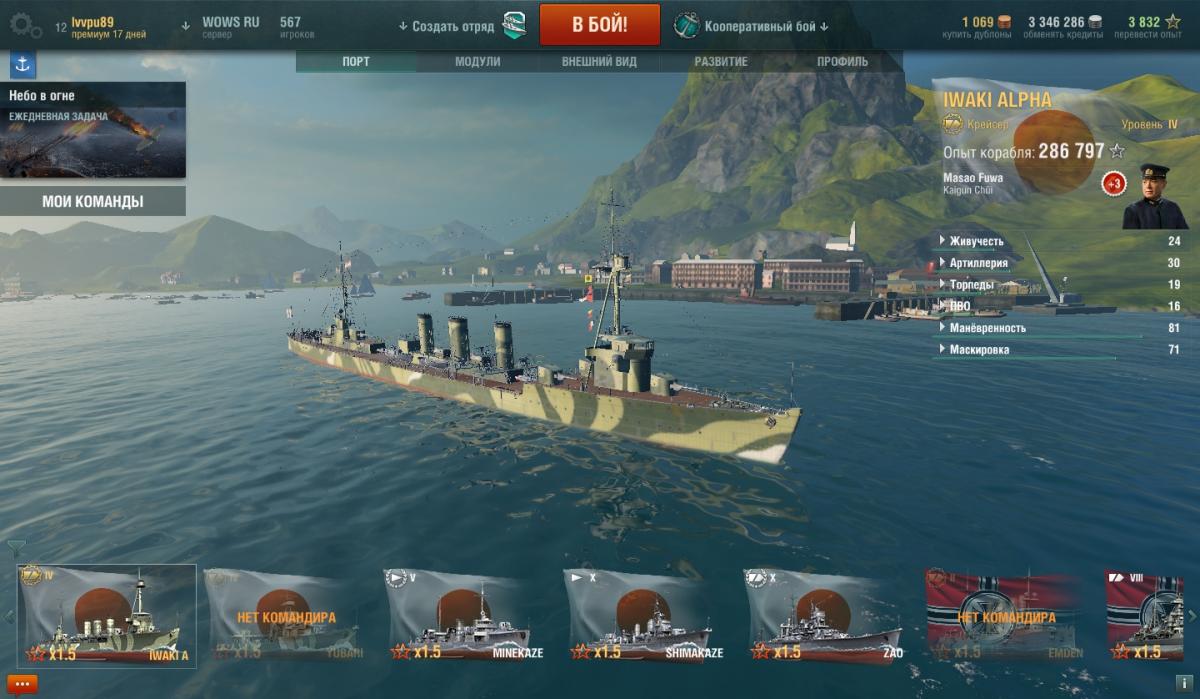Click the Кооперативный бой battle type icon
Viewport: 1200px width, 699px height.
pyautogui.click(x=687, y=25)
